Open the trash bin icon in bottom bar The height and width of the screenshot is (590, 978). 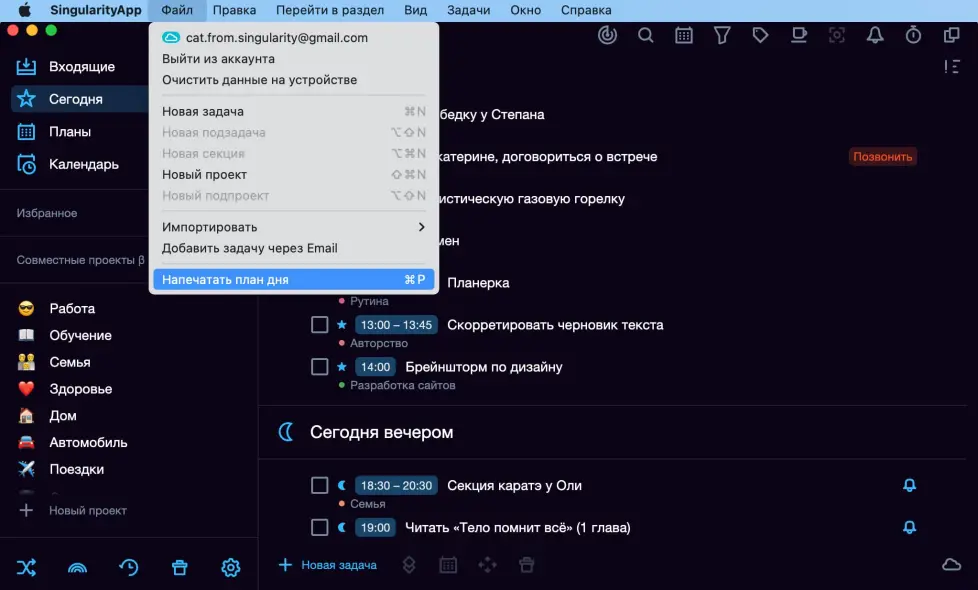[179, 567]
